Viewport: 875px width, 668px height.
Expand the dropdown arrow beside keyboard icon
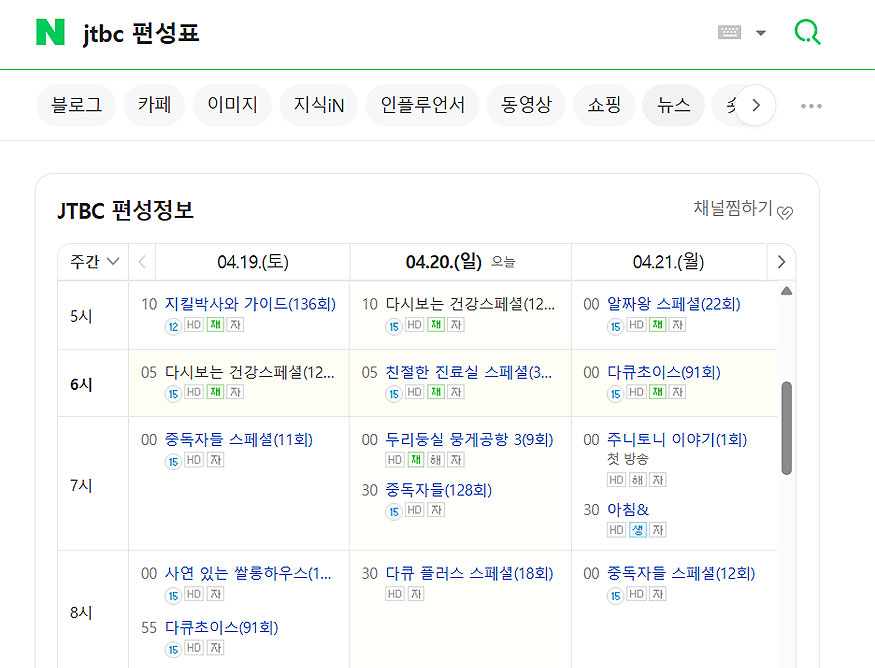tap(761, 33)
